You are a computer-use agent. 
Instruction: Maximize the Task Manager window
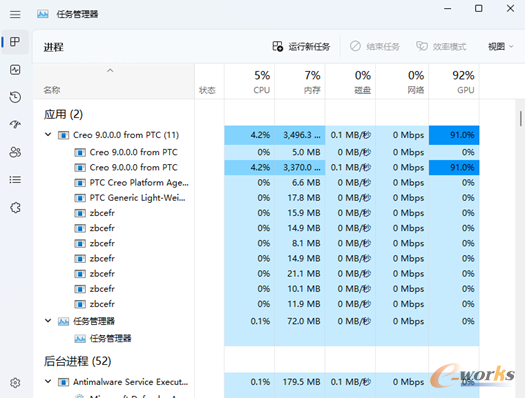[x=479, y=8]
